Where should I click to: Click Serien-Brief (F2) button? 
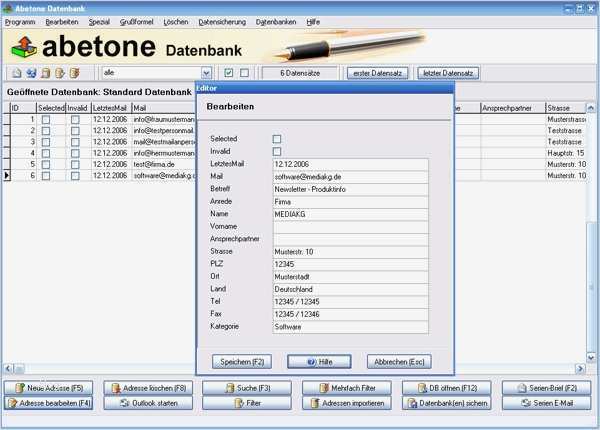tap(546, 388)
